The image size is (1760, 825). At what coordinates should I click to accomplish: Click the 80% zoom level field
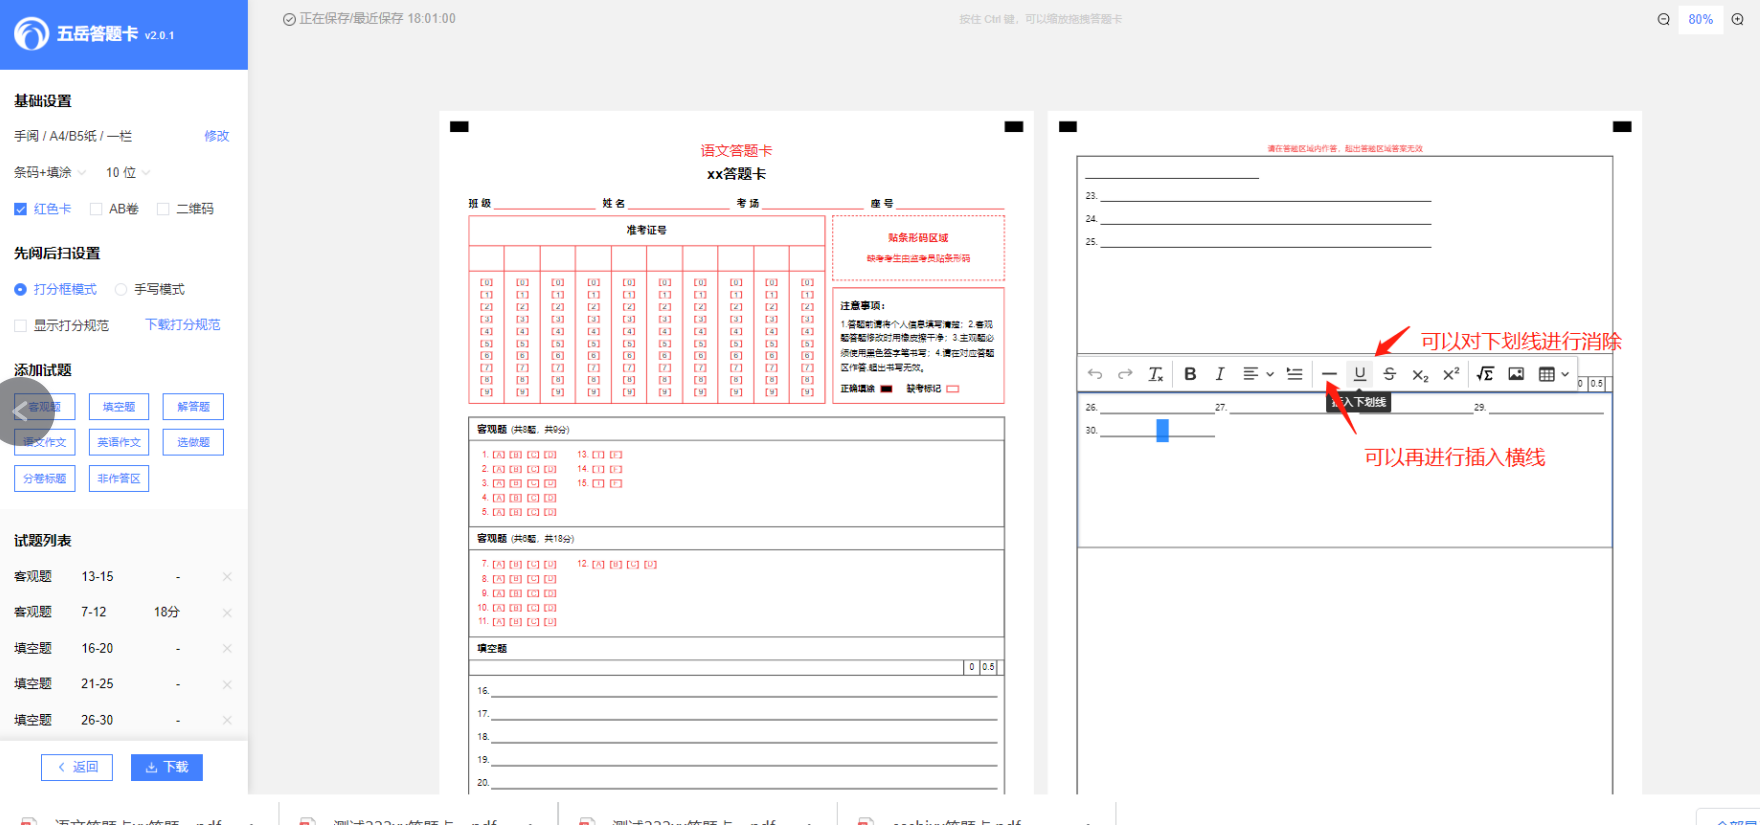point(1700,19)
